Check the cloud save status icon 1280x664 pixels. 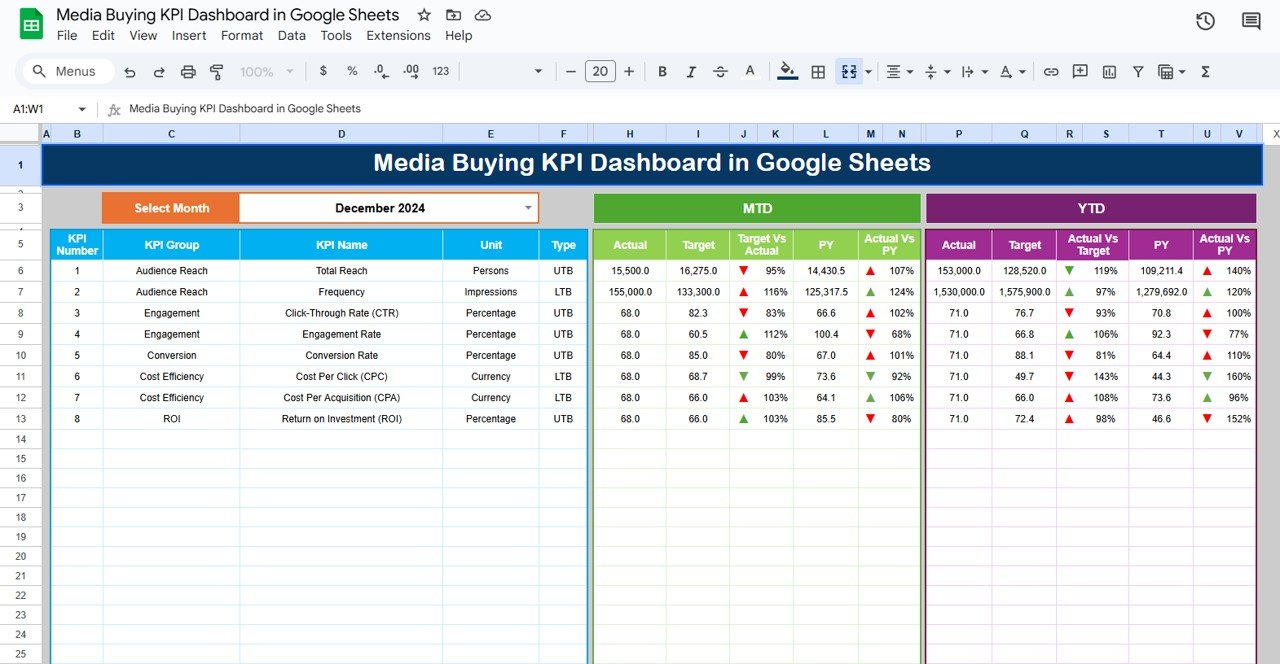pyautogui.click(x=483, y=15)
